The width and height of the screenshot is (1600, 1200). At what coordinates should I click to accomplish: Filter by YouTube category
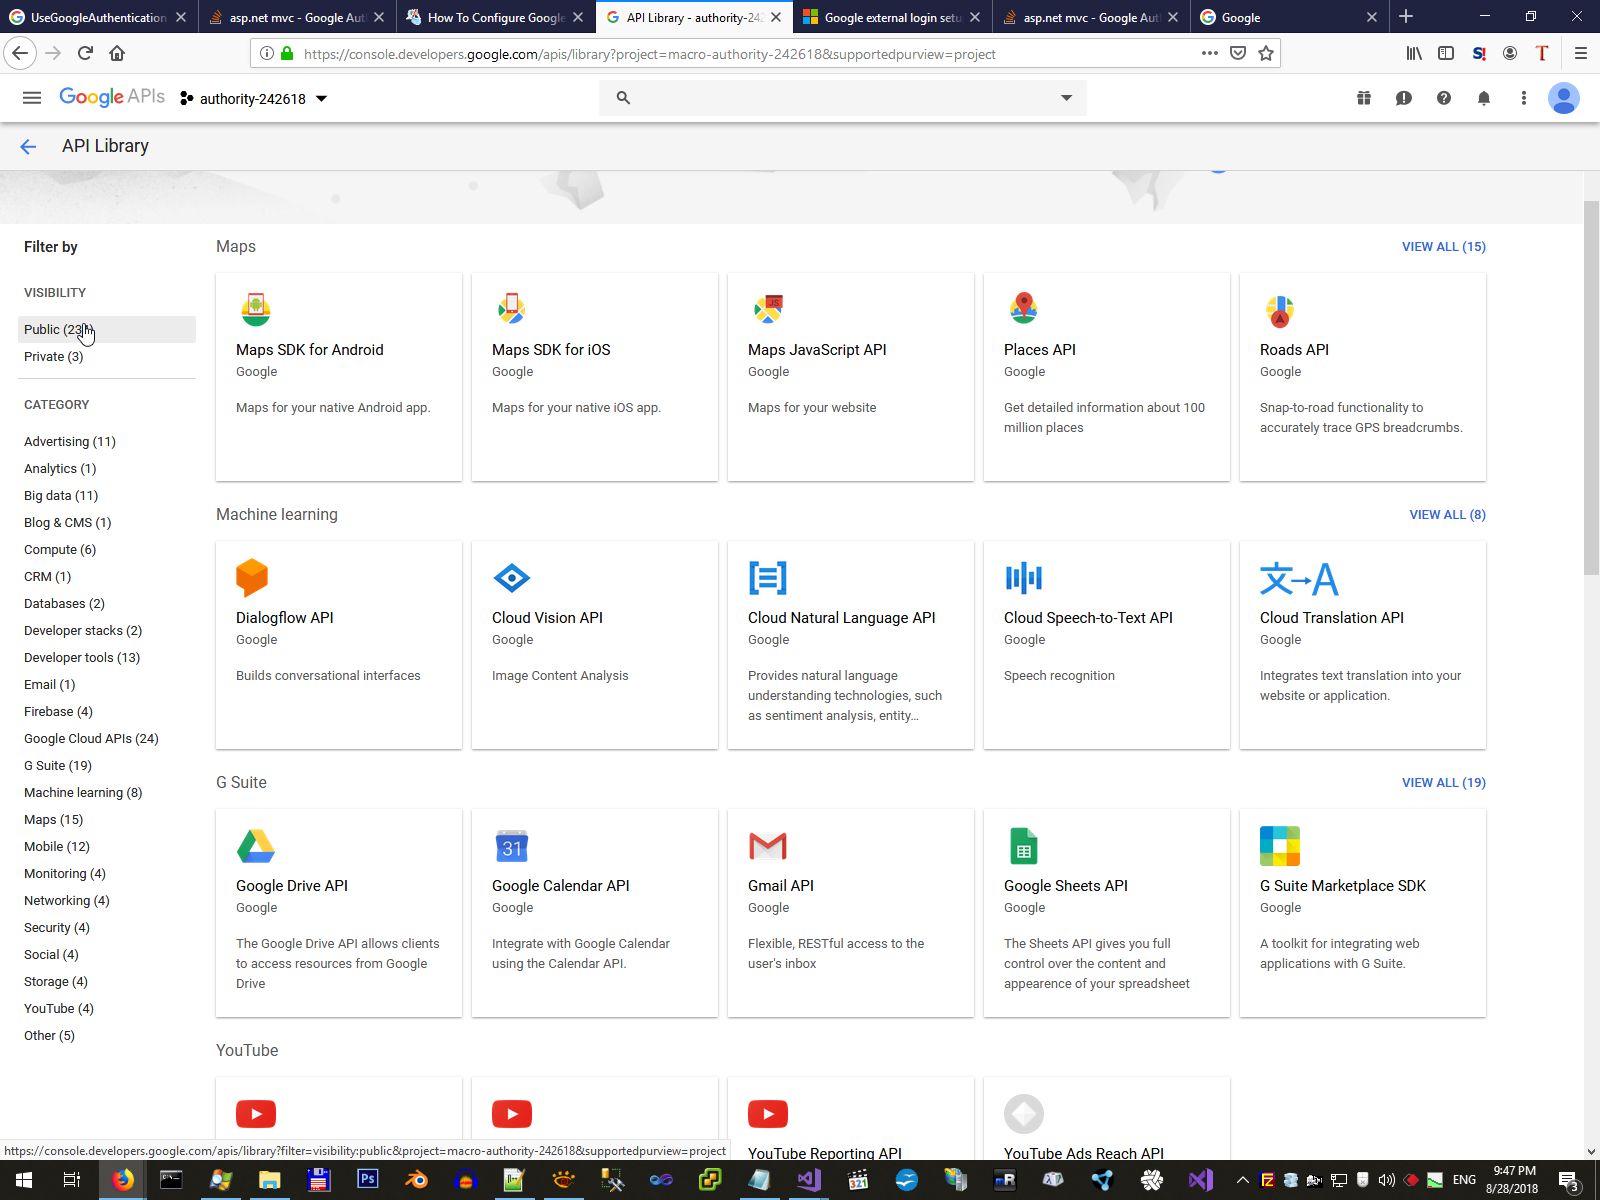(x=59, y=1009)
